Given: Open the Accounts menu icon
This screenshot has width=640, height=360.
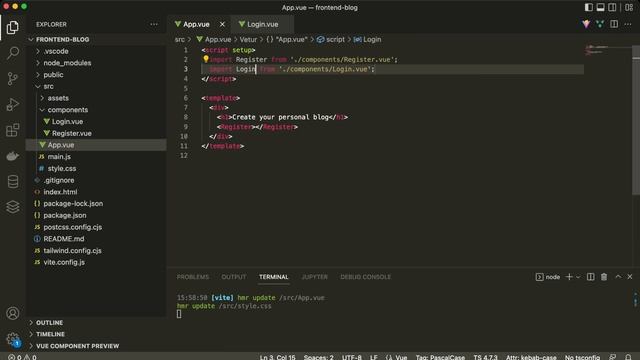Looking at the screenshot, I should click(x=13, y=313).
